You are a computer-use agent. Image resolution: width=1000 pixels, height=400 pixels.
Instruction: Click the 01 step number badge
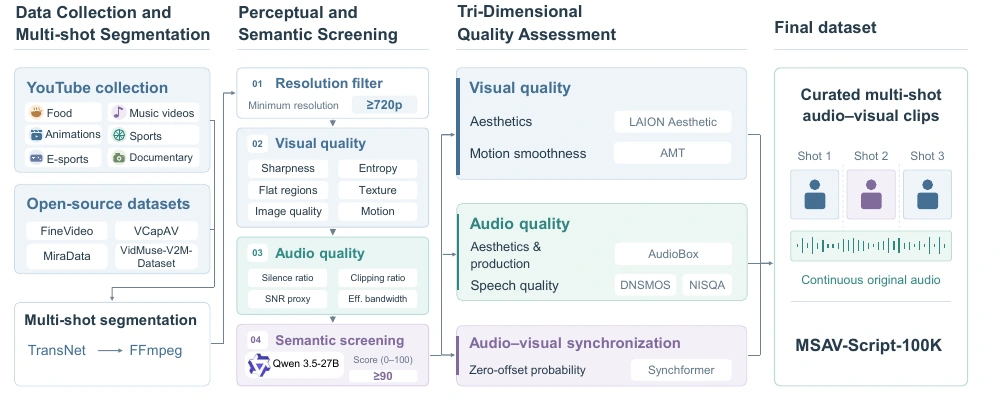coord(257,84)
